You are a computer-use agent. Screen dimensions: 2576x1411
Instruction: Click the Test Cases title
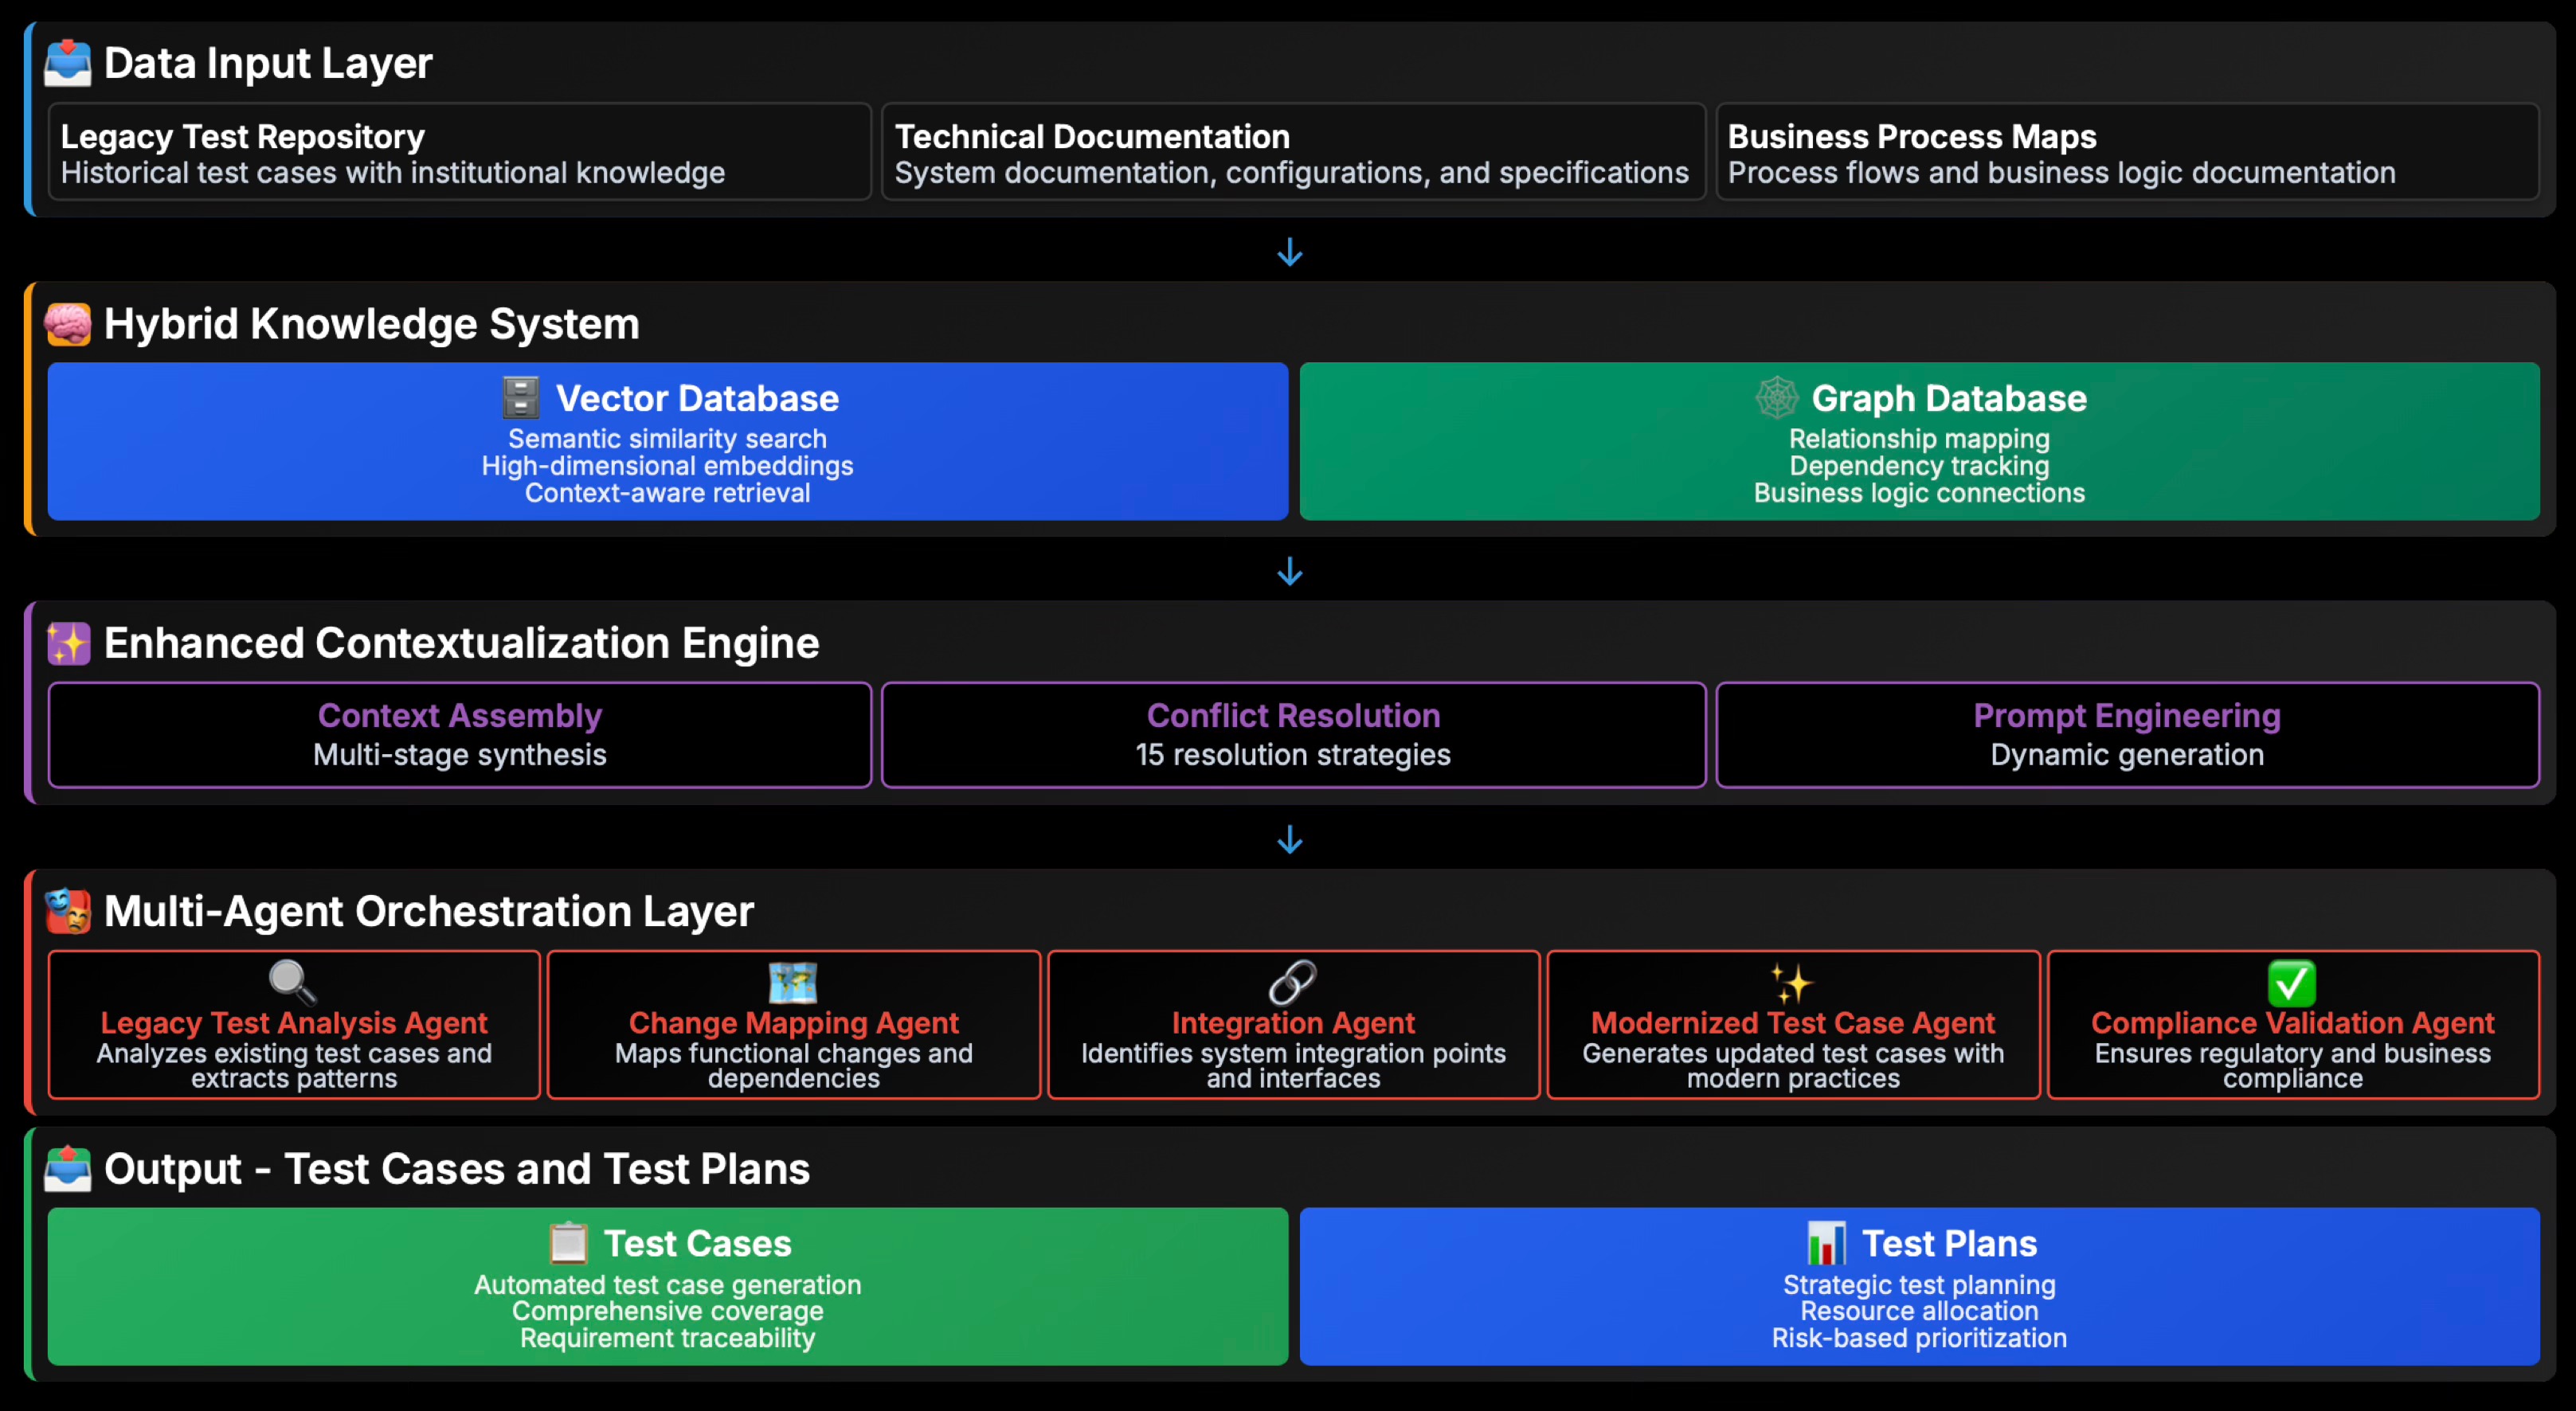(x=697, y=1243)
